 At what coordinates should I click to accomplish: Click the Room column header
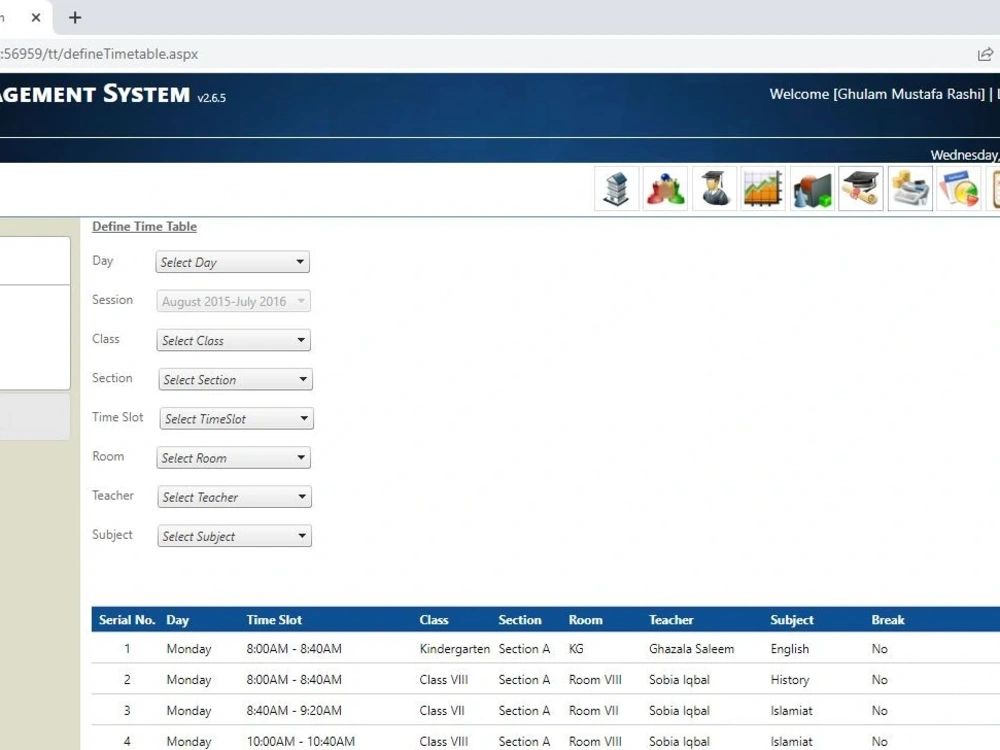point(585,620)
